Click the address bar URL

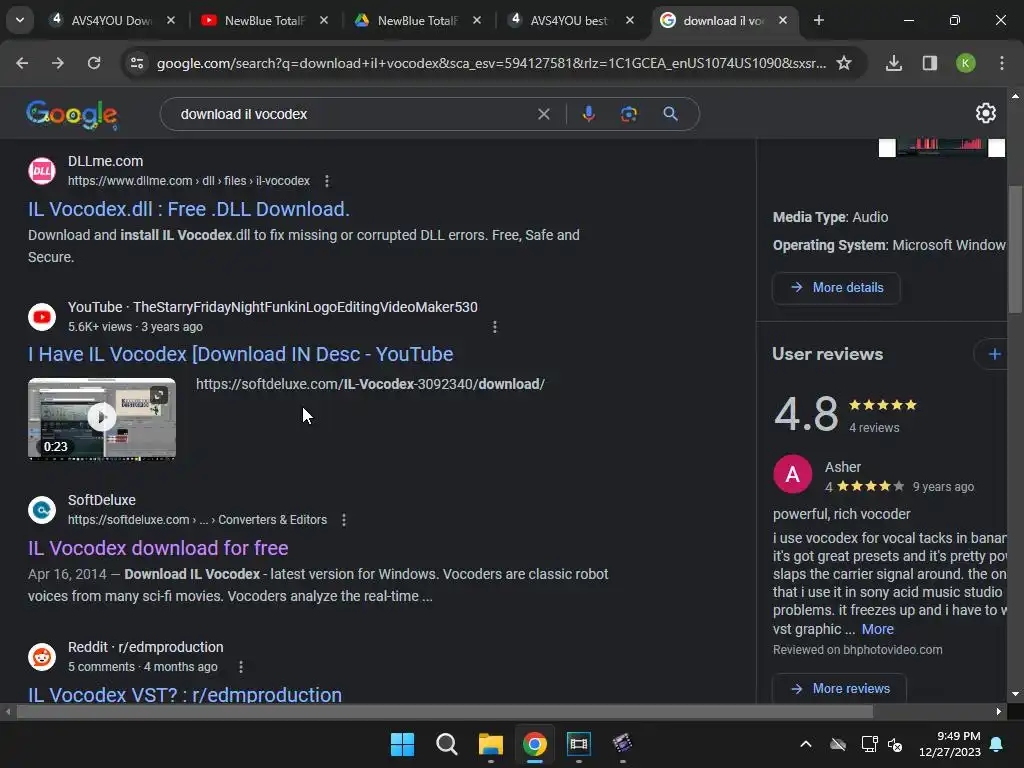pos(491,63)
